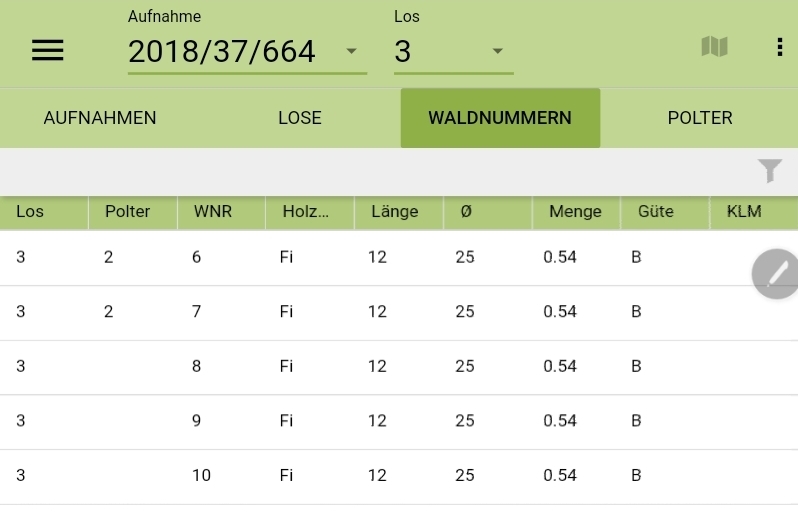Select the Waldnummern tab

point(500,118)
